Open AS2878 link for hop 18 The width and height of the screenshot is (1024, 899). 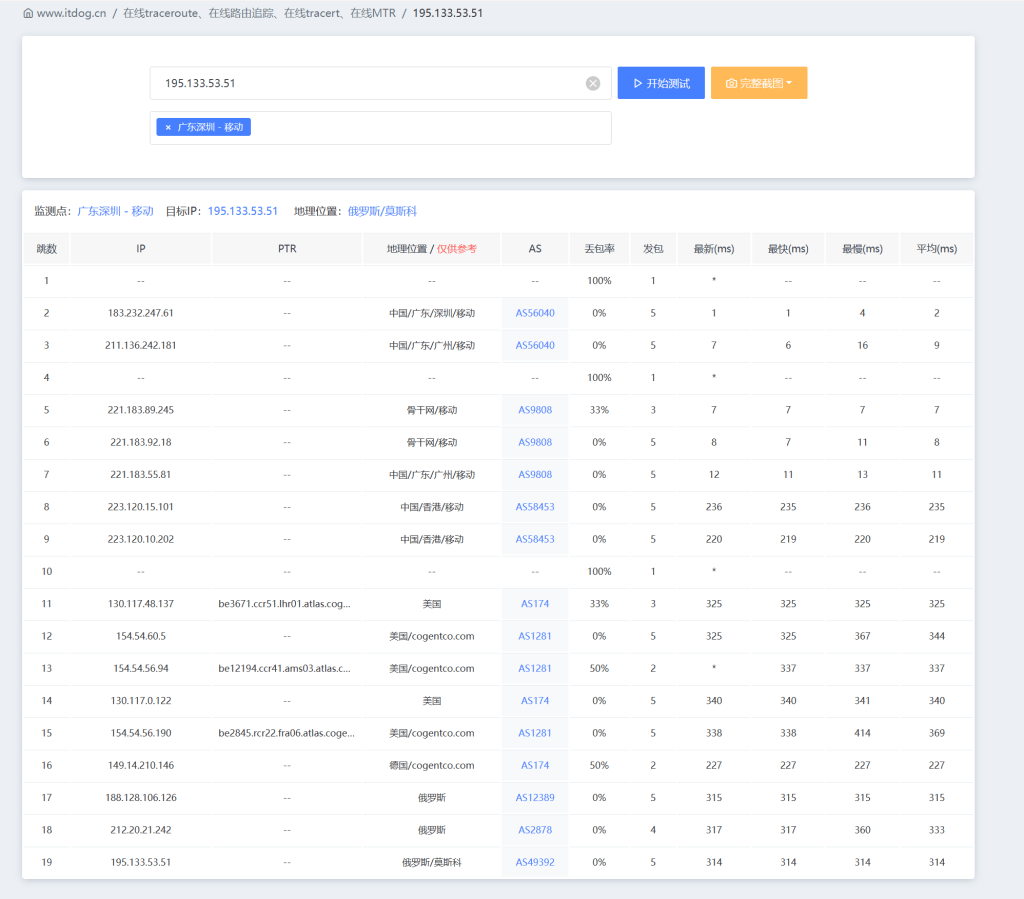tap(535, 830)
